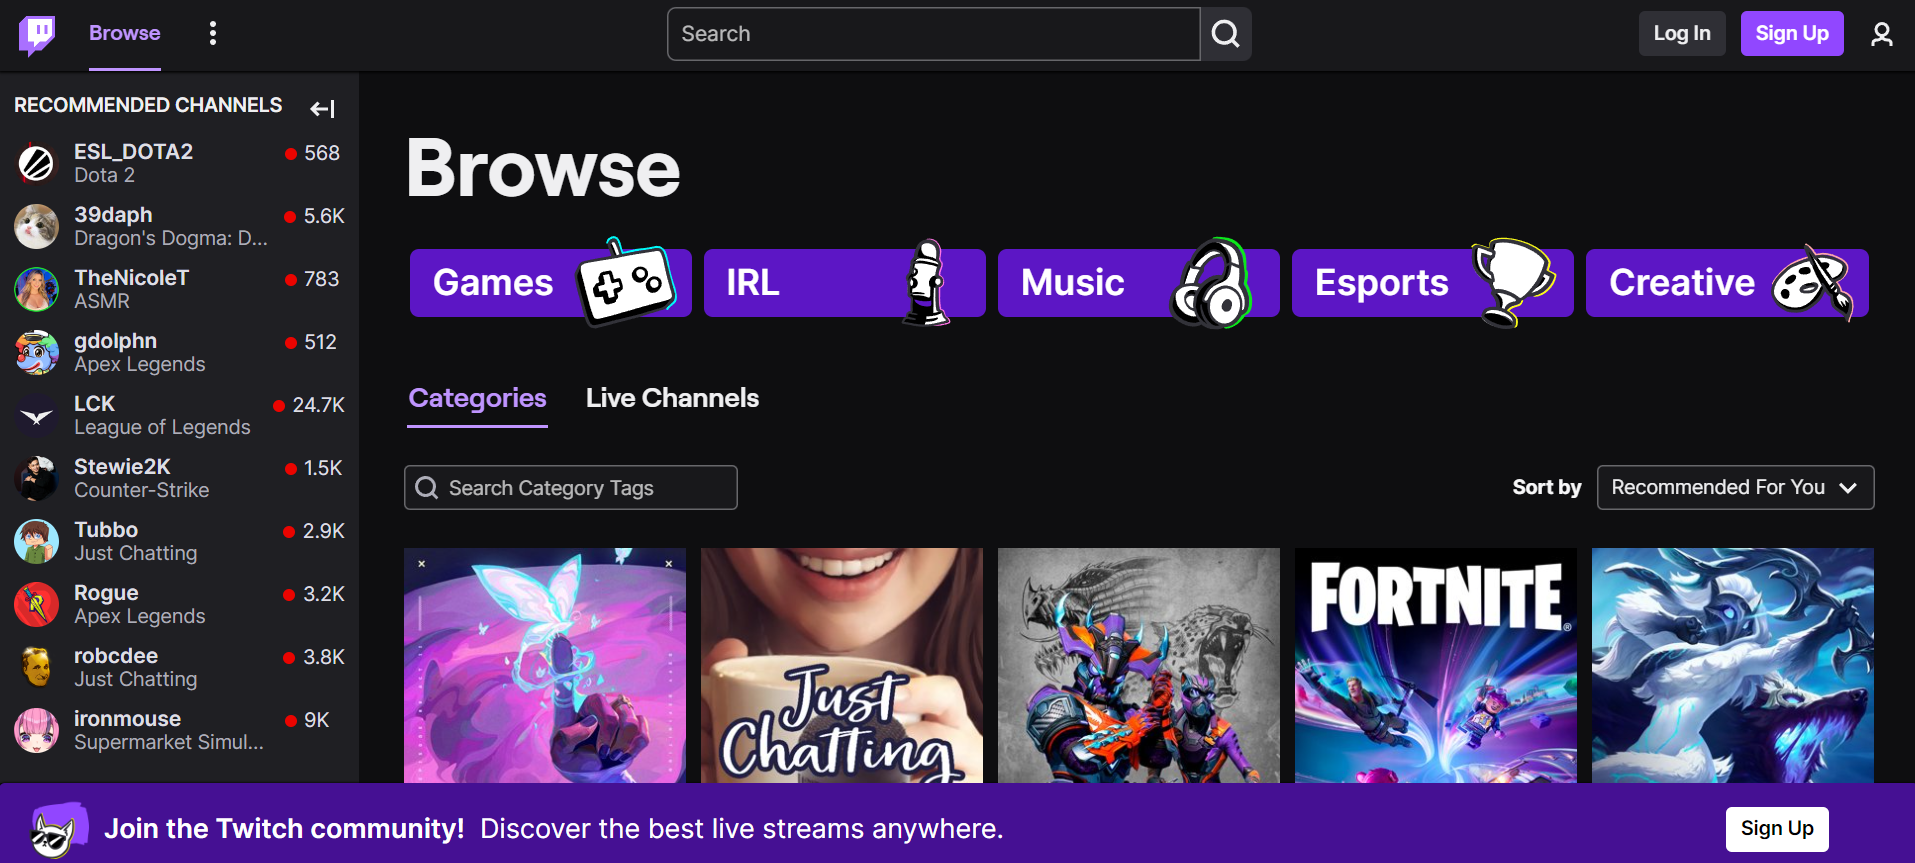The height and width of the screenshot is (863, 1915).
Task: Click 'ASMR' under TheNicoleT
Action: pos(102,301)
